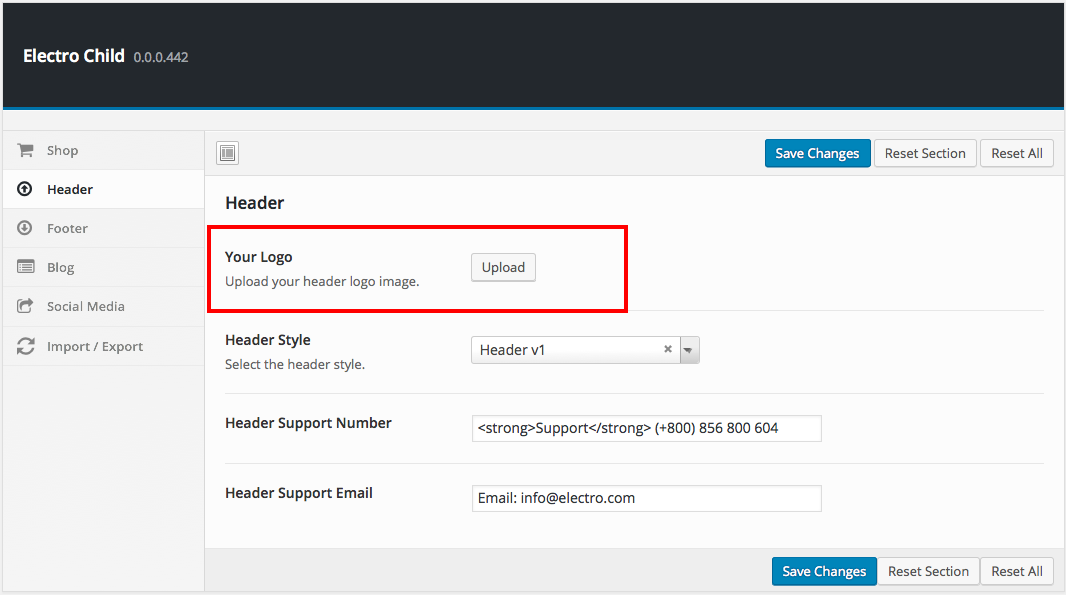This screenshot has height=595, width=1066.
Task: Focus the Header Support Number field
Action: pyautogui.click(x=647, y=428)
